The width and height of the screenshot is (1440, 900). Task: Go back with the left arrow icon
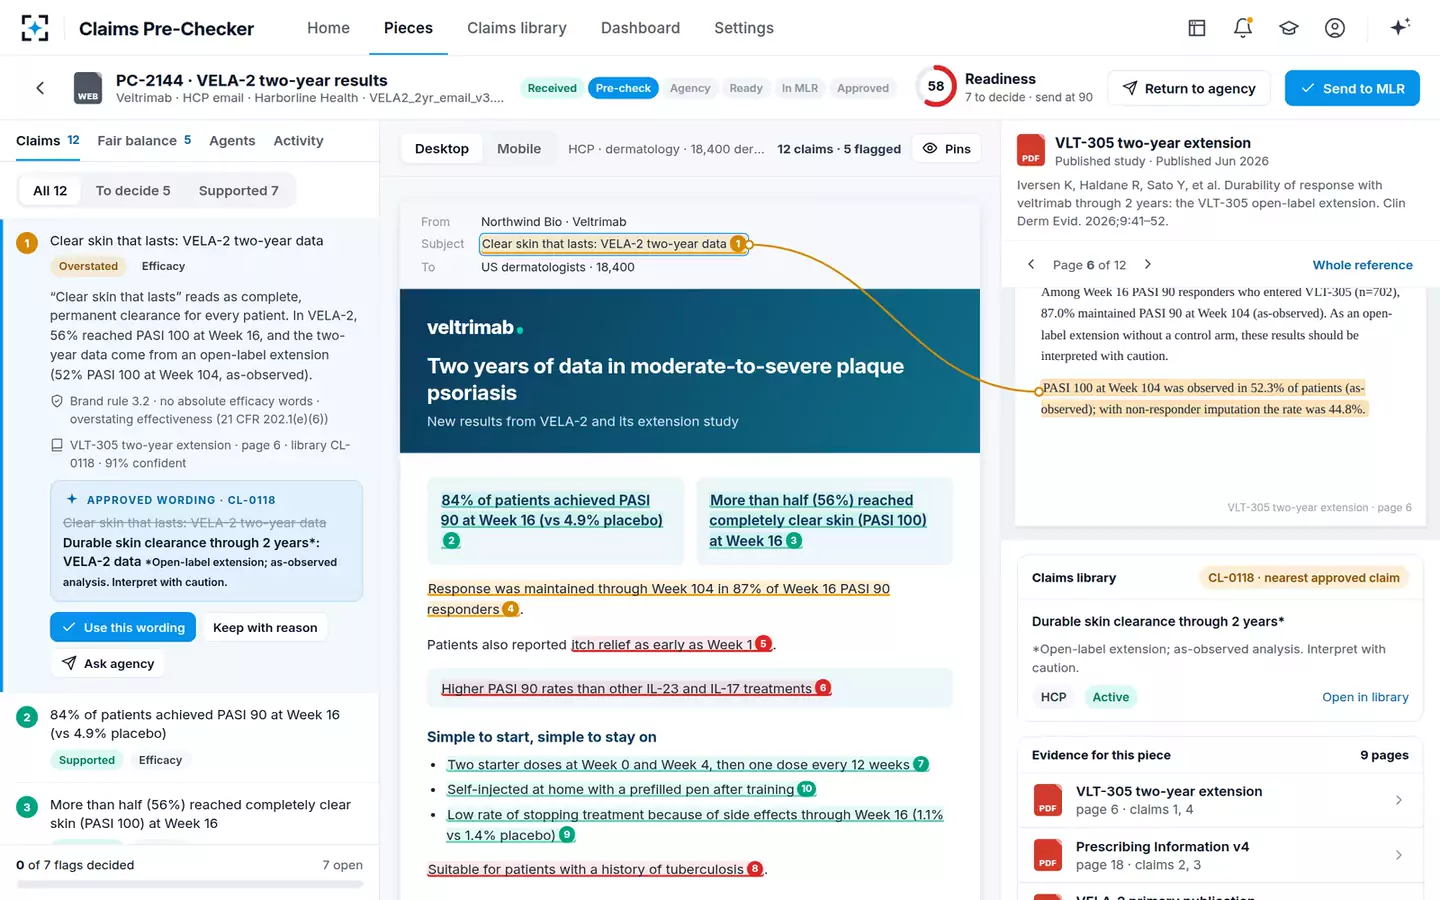[40, 88]
